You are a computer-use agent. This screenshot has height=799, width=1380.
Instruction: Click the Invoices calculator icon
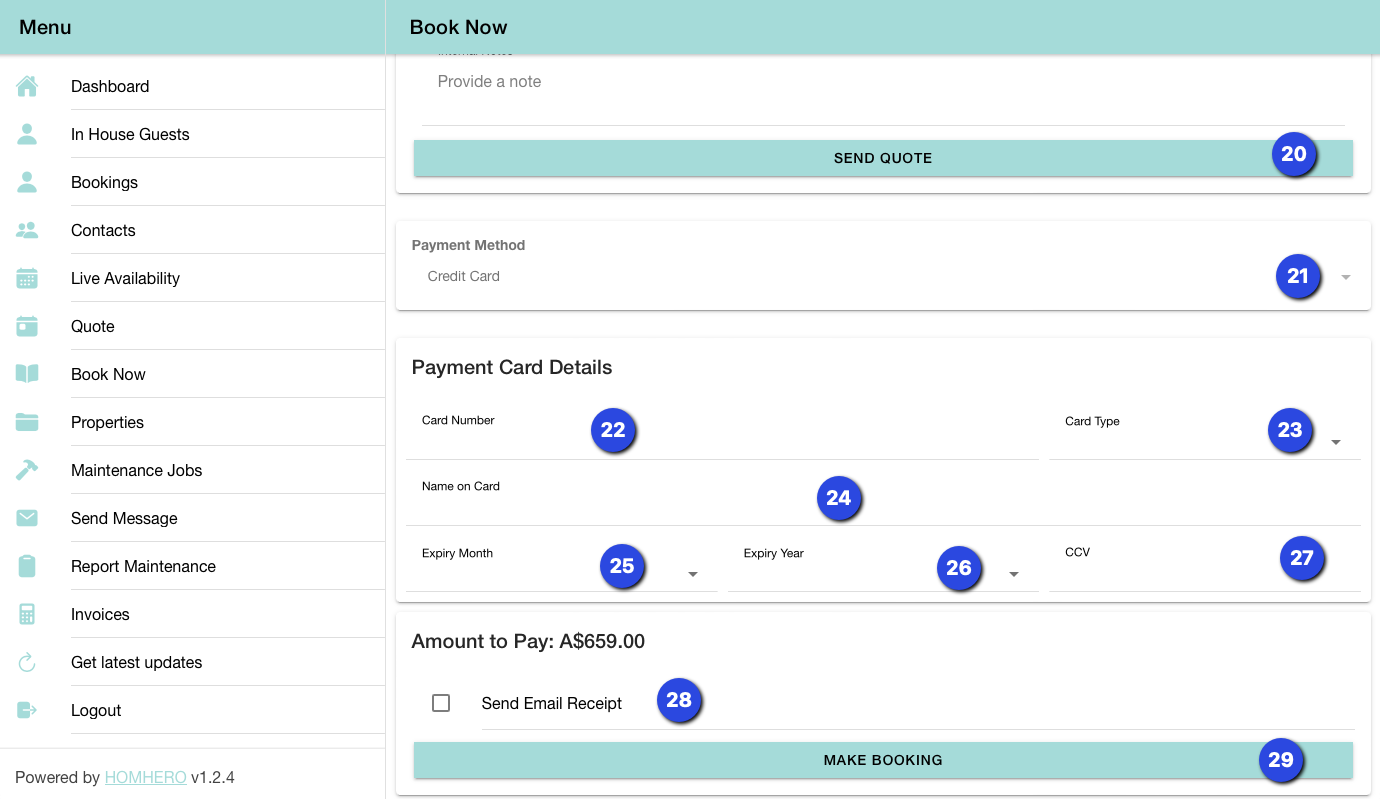(x=27, y=614)
